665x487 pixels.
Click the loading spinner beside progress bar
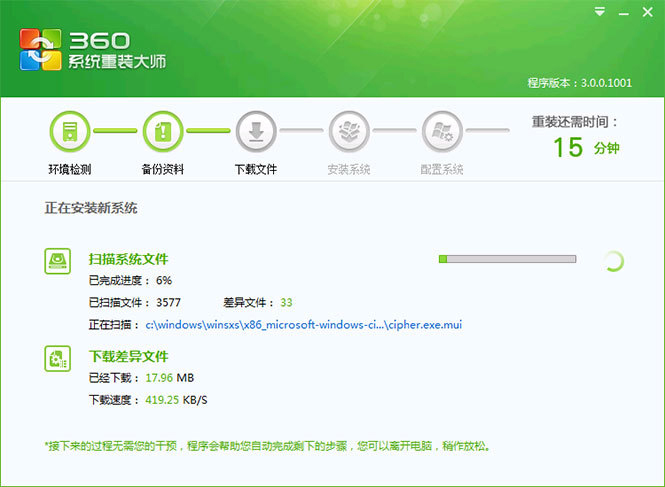pos(613,261)
